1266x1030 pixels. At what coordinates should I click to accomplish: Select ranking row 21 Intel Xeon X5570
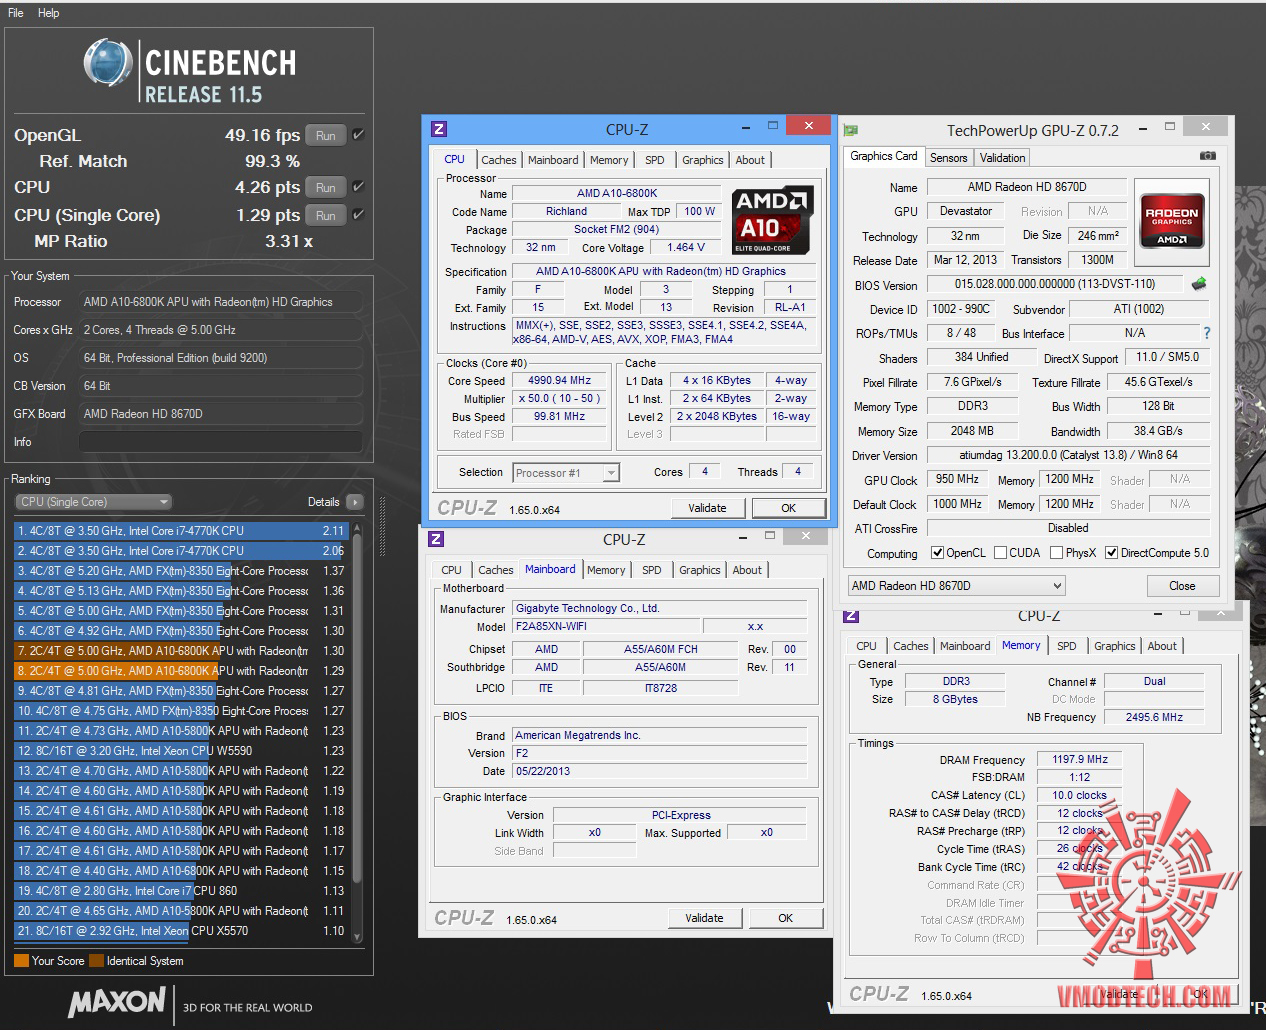click(x=181, y=931)
